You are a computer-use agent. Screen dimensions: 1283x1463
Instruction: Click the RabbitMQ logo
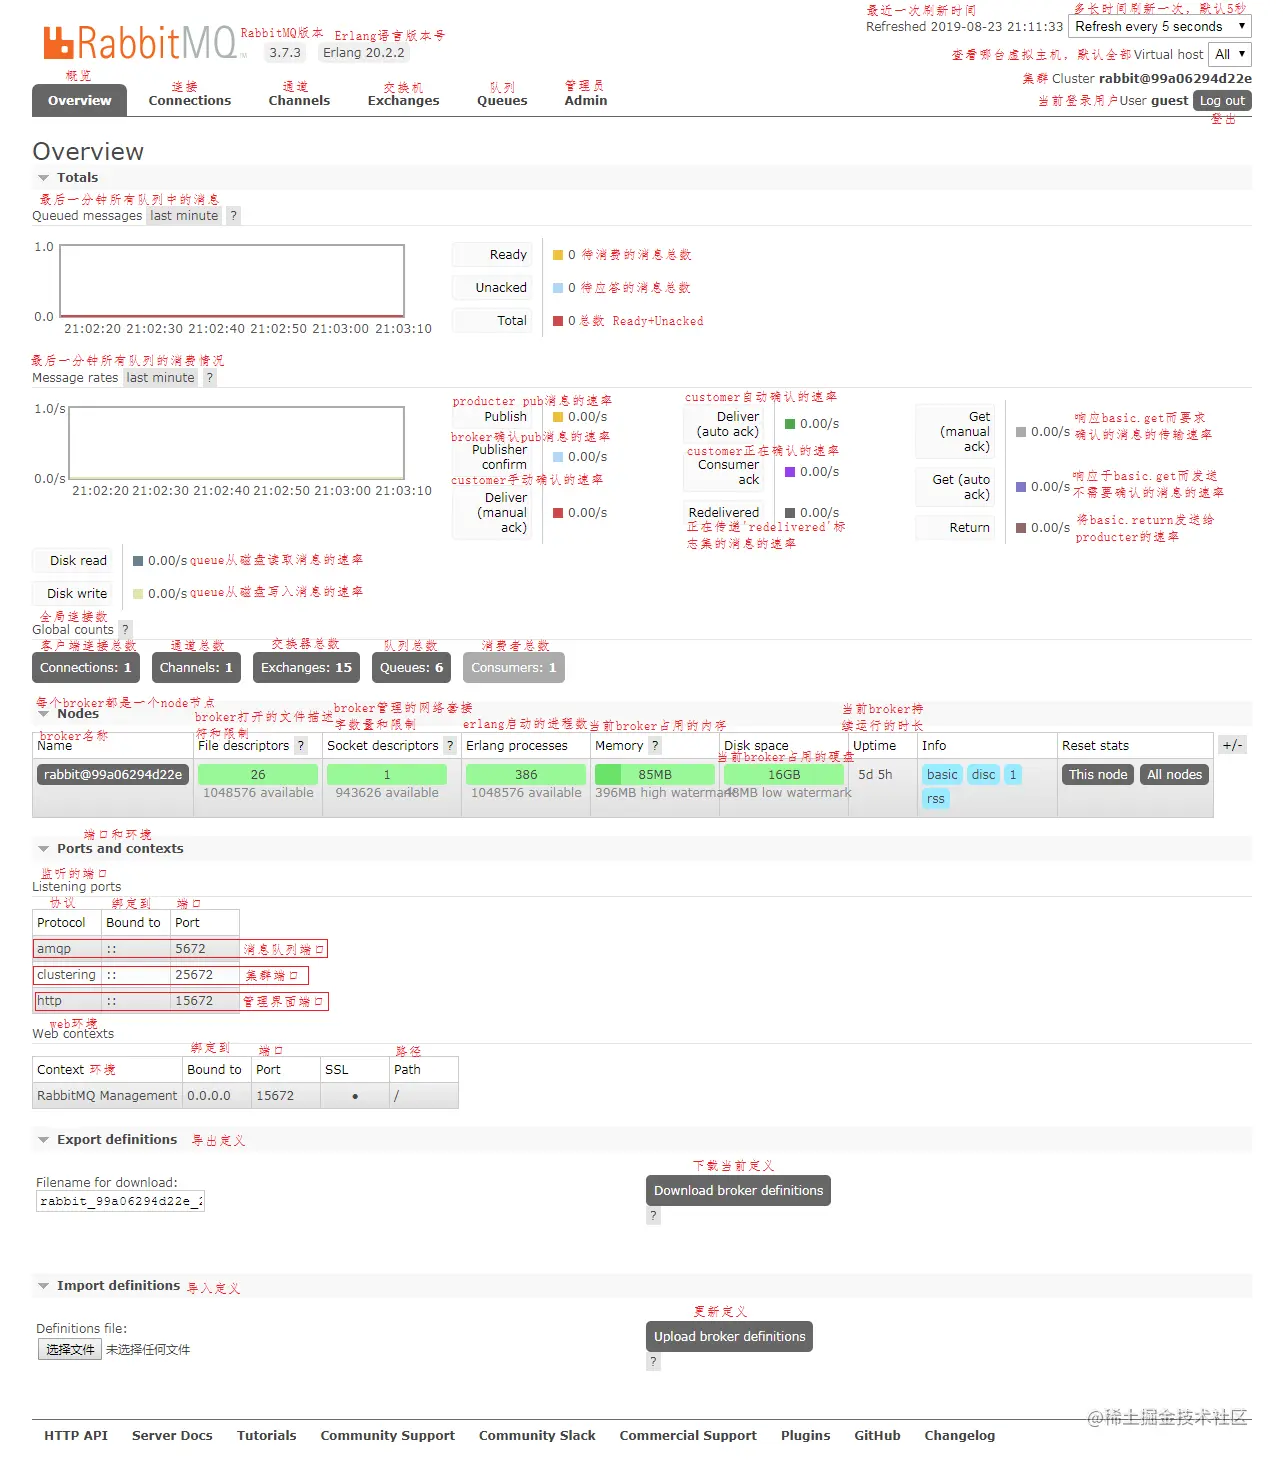tap(140, 43)
